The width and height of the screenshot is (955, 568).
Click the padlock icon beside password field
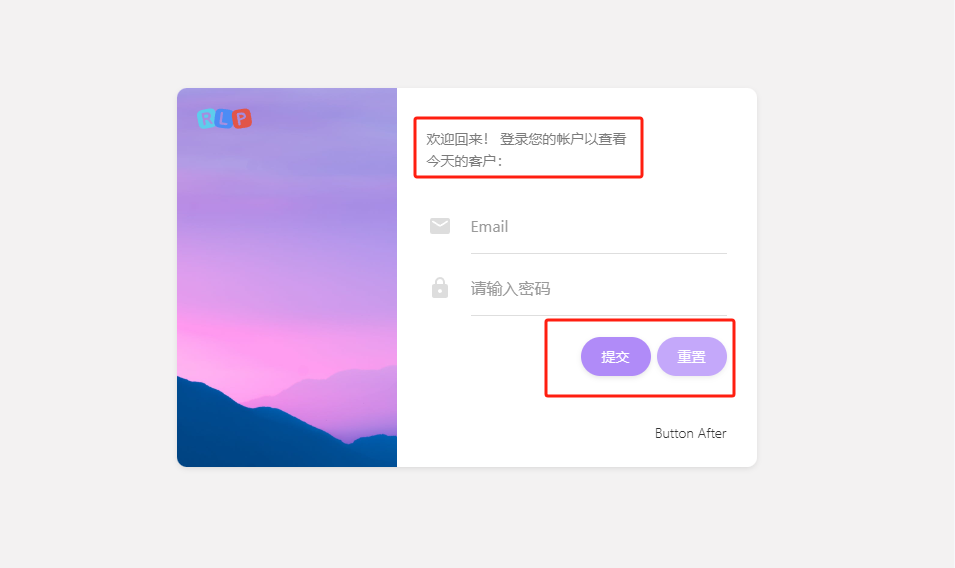[440, 288]
